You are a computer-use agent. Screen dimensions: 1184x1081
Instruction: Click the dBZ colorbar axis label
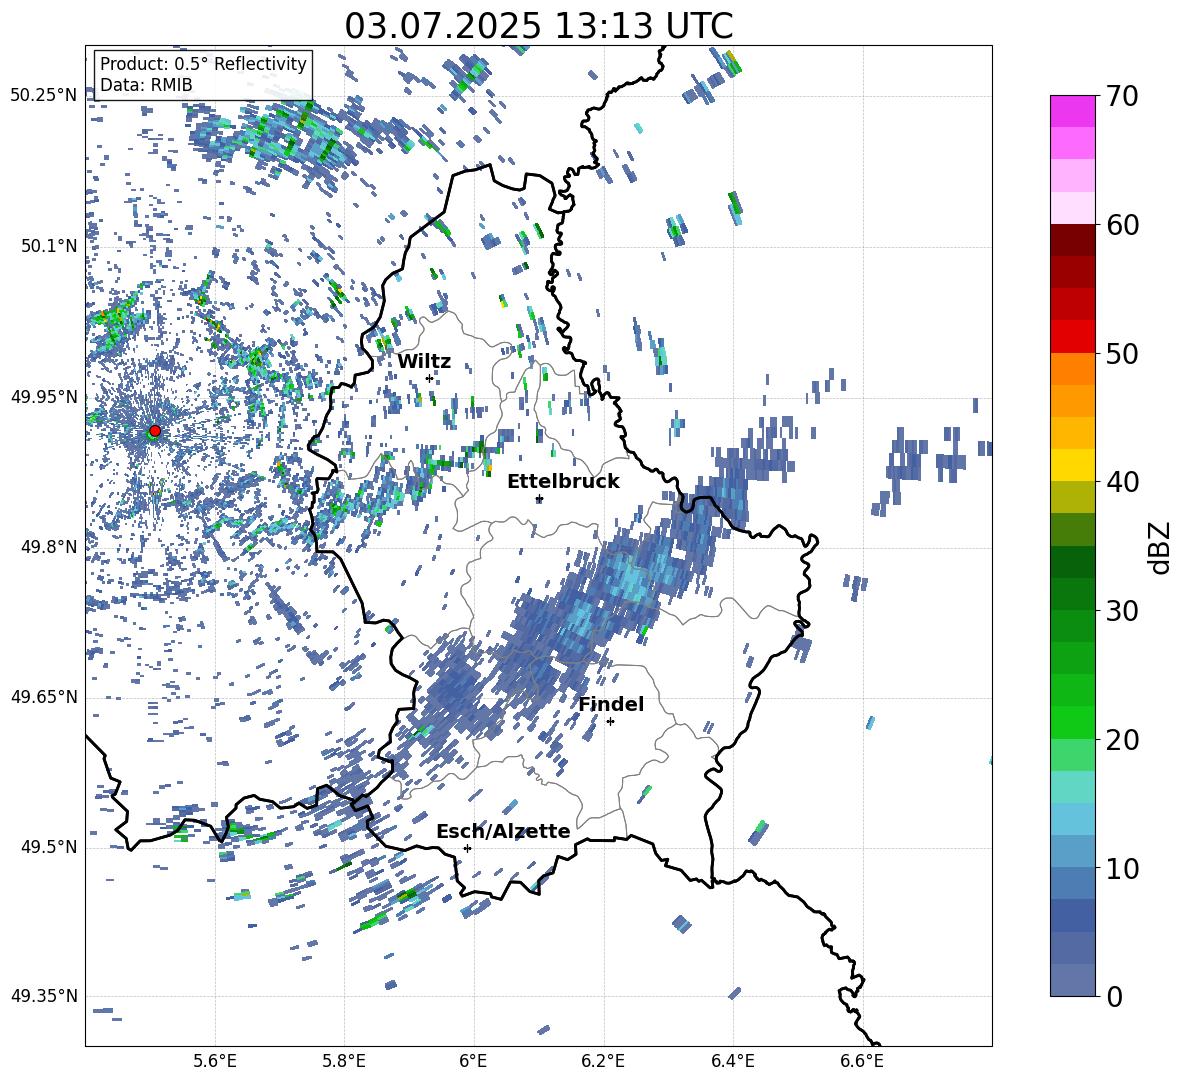(1159, 547)
